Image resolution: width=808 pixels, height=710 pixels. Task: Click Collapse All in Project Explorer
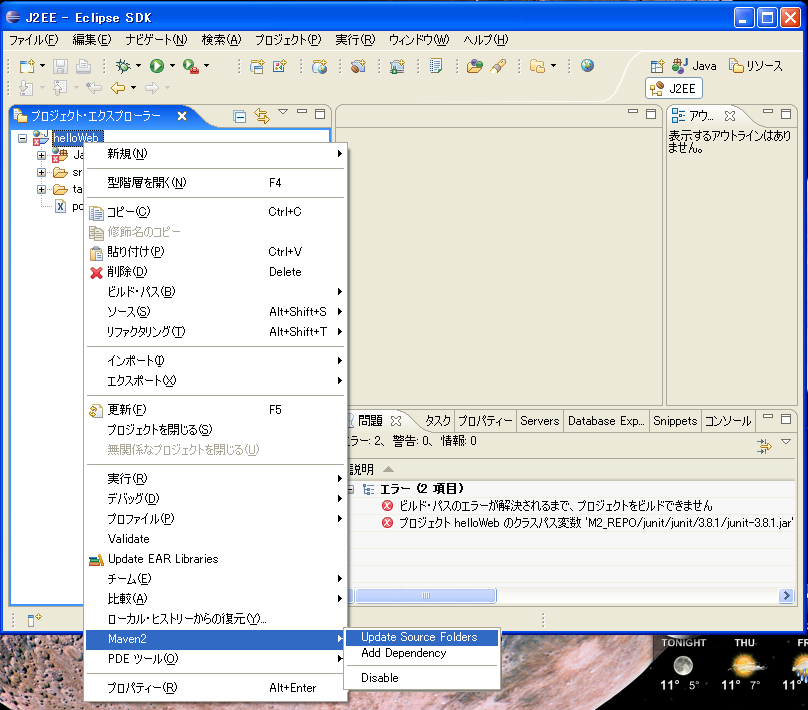(x=240, y=116)
